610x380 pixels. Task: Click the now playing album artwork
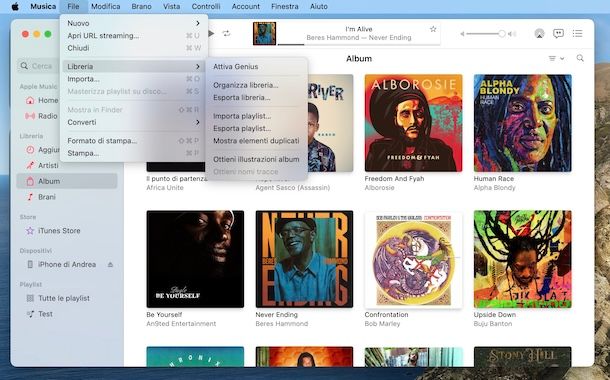click(x=265, y=33)
